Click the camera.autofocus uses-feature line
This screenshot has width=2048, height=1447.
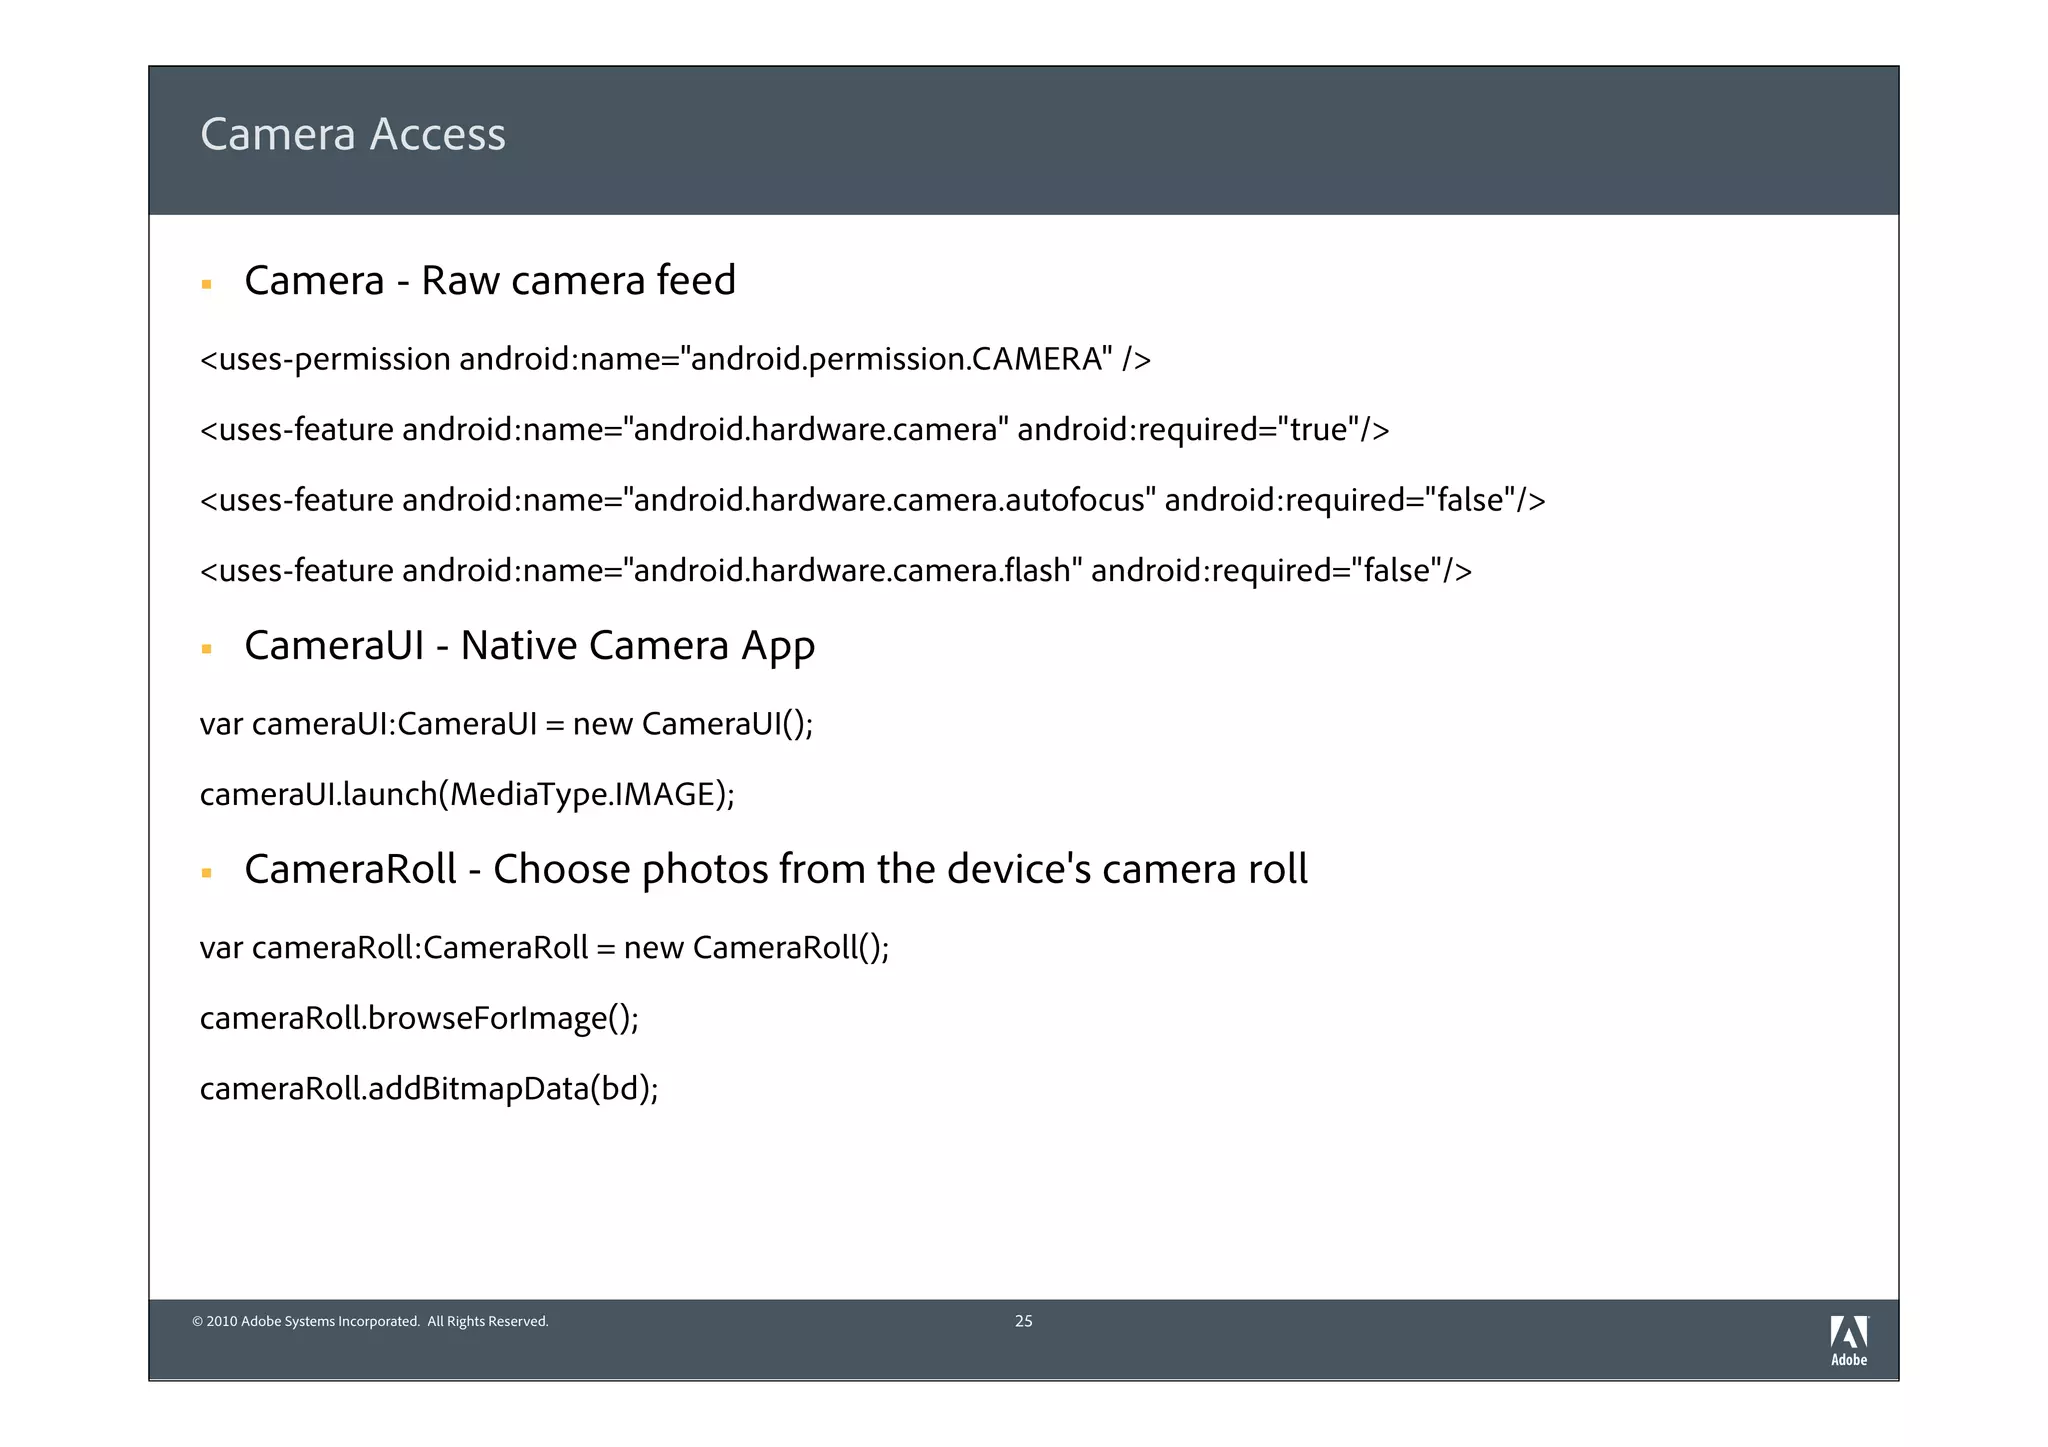pyautogui.click(x=872, y=500)
